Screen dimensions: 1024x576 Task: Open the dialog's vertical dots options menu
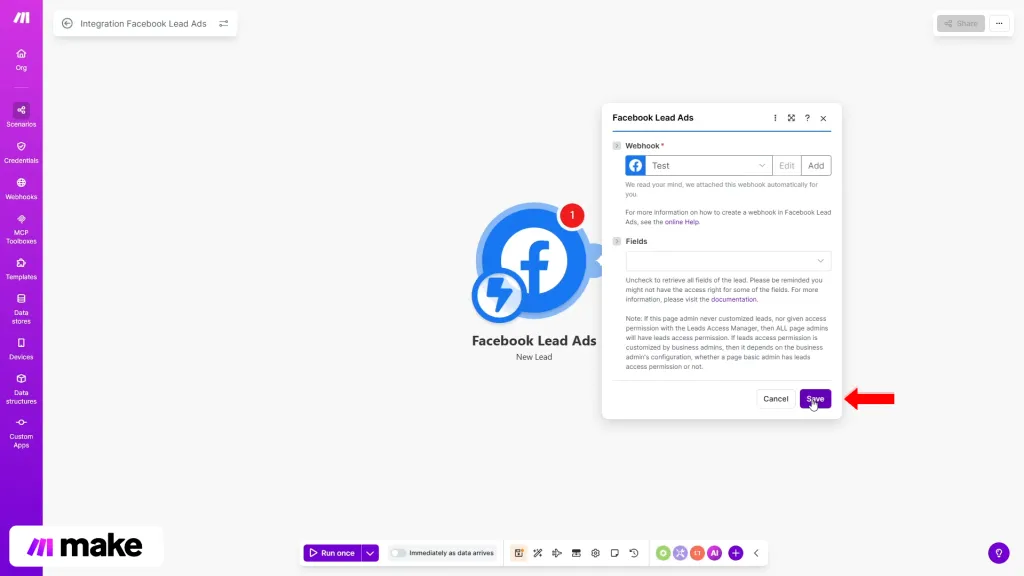tap(775, 118)
